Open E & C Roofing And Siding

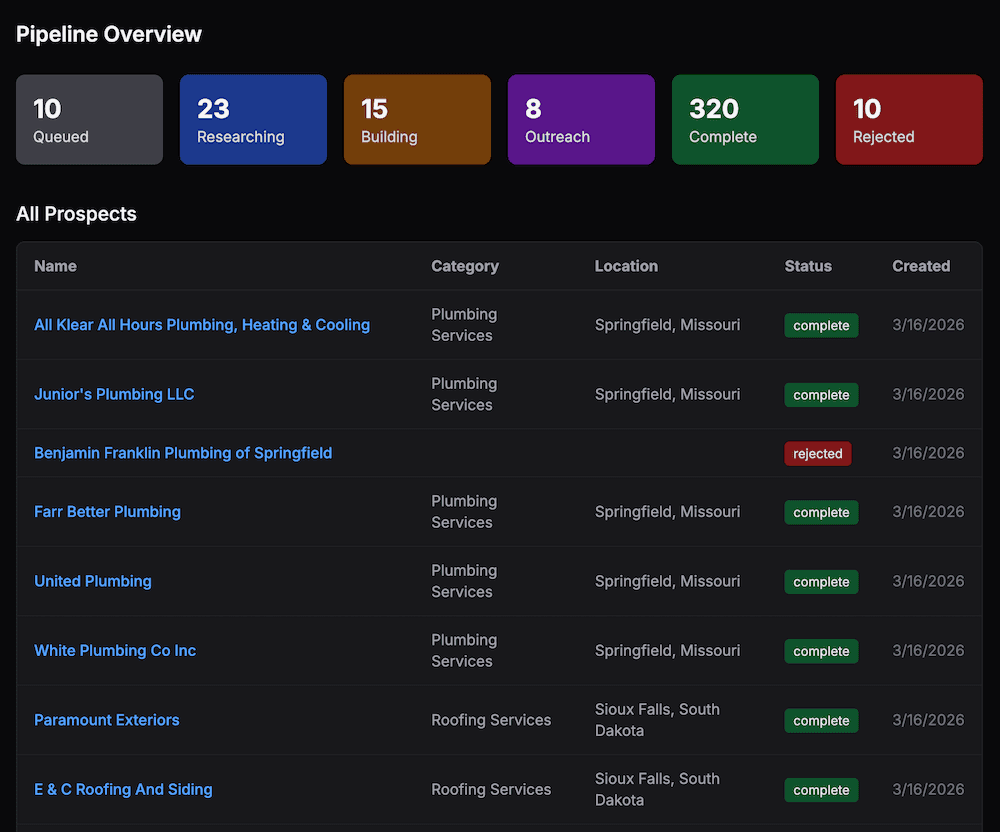coord(123,789)
